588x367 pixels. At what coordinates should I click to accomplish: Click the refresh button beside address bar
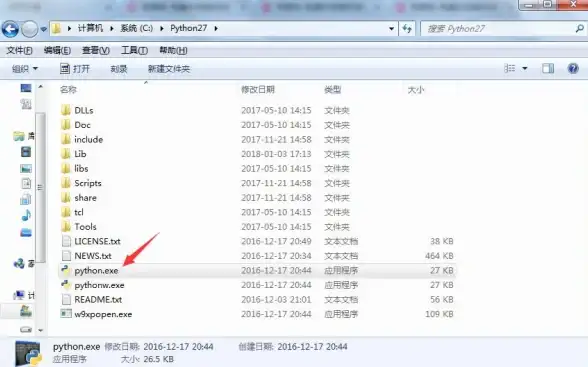pyautogui.click(x=407, y=28)
